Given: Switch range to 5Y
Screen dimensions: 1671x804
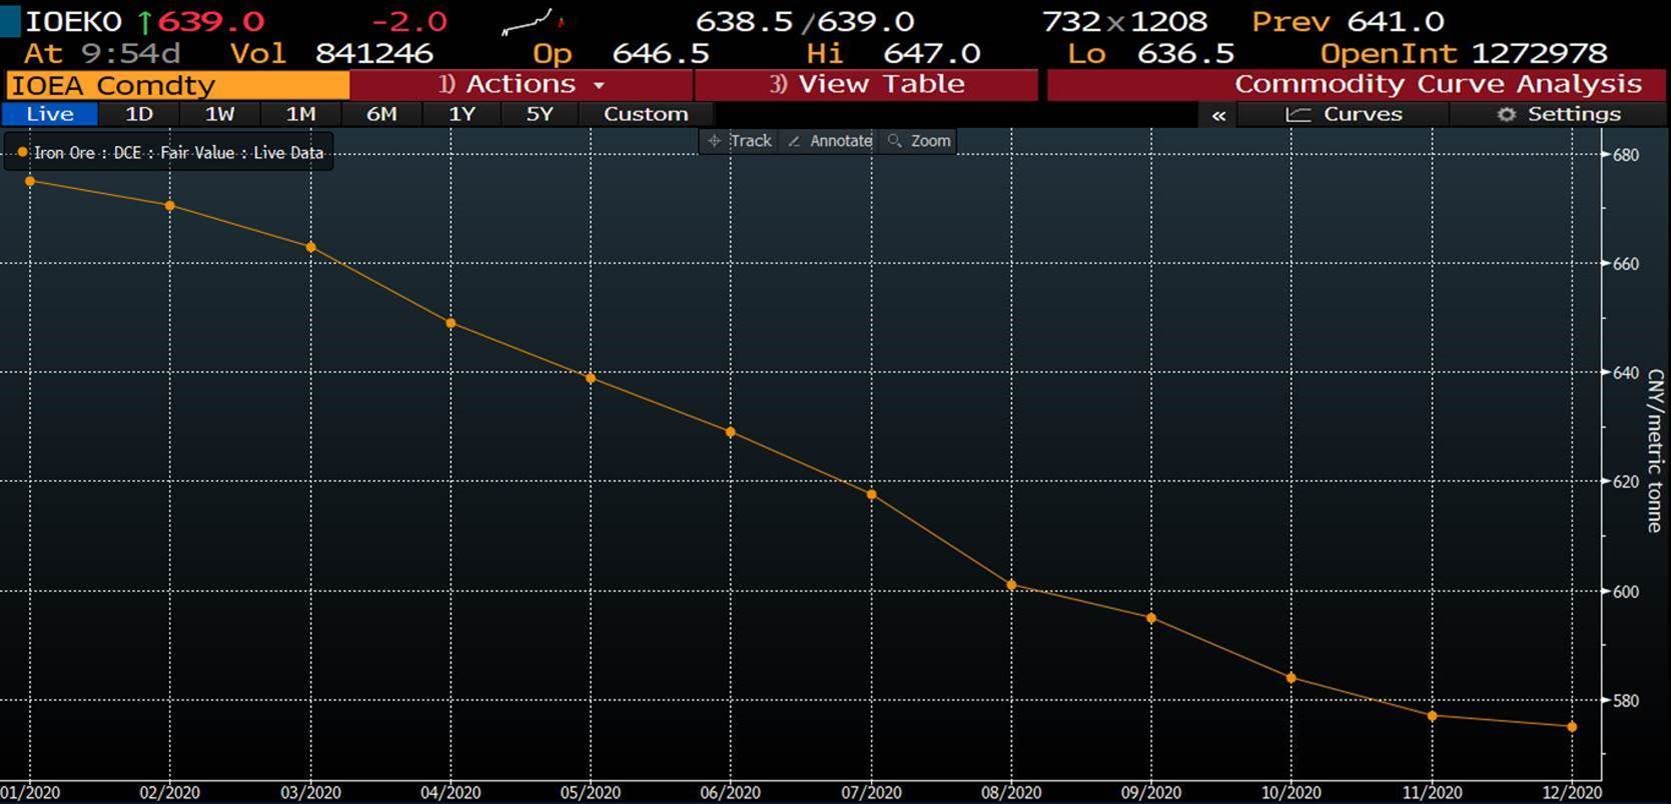Looking at the screenshot, I should point(539,114).
